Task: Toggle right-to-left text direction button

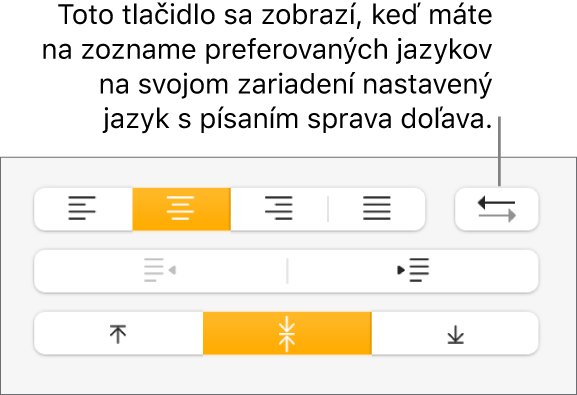Action: pos(497,209)
